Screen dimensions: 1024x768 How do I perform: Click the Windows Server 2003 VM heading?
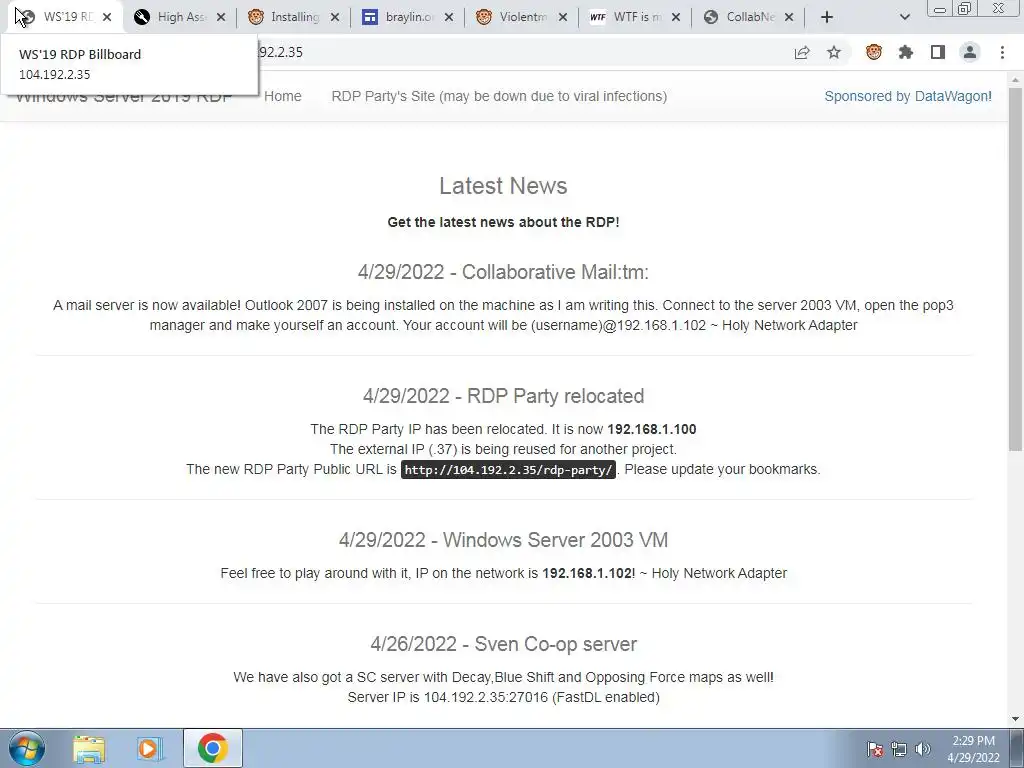point(503,539)
